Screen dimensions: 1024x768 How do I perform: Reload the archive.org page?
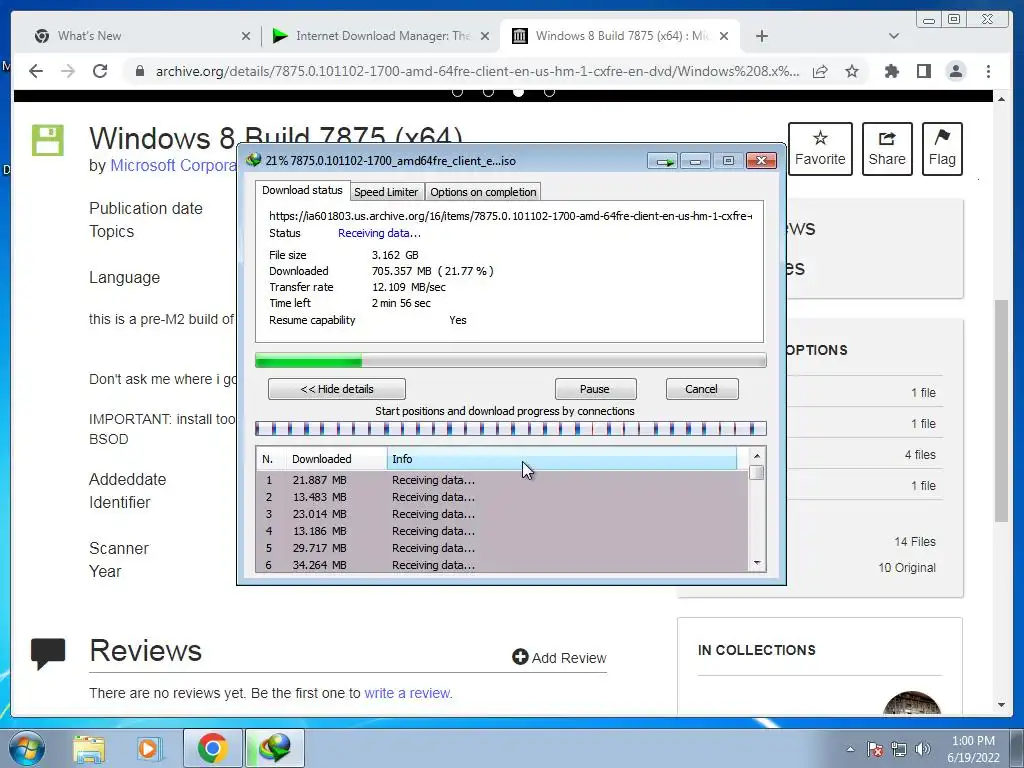[x=100, y=71]
